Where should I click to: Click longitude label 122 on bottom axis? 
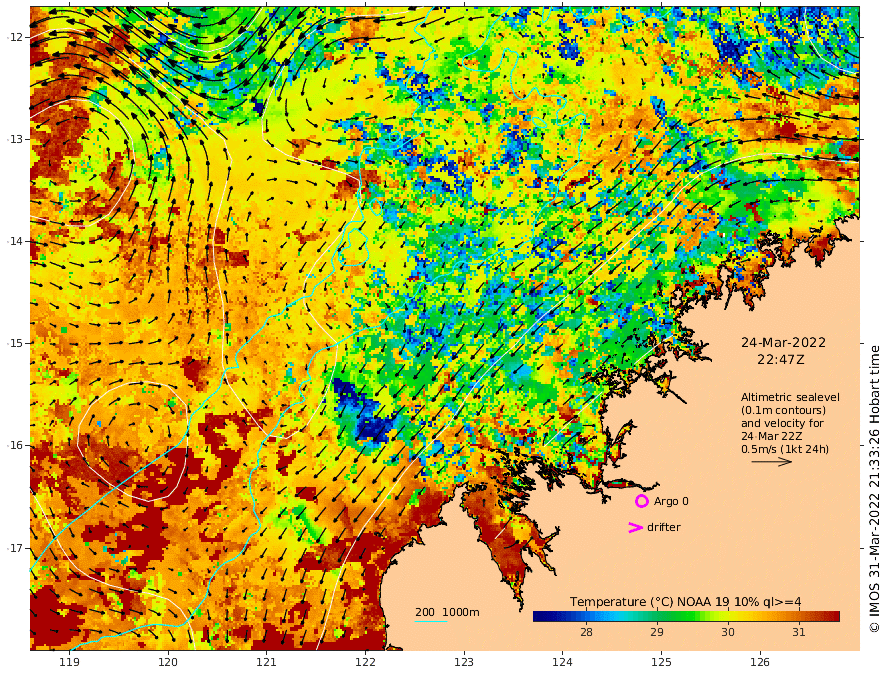(365, 663)
